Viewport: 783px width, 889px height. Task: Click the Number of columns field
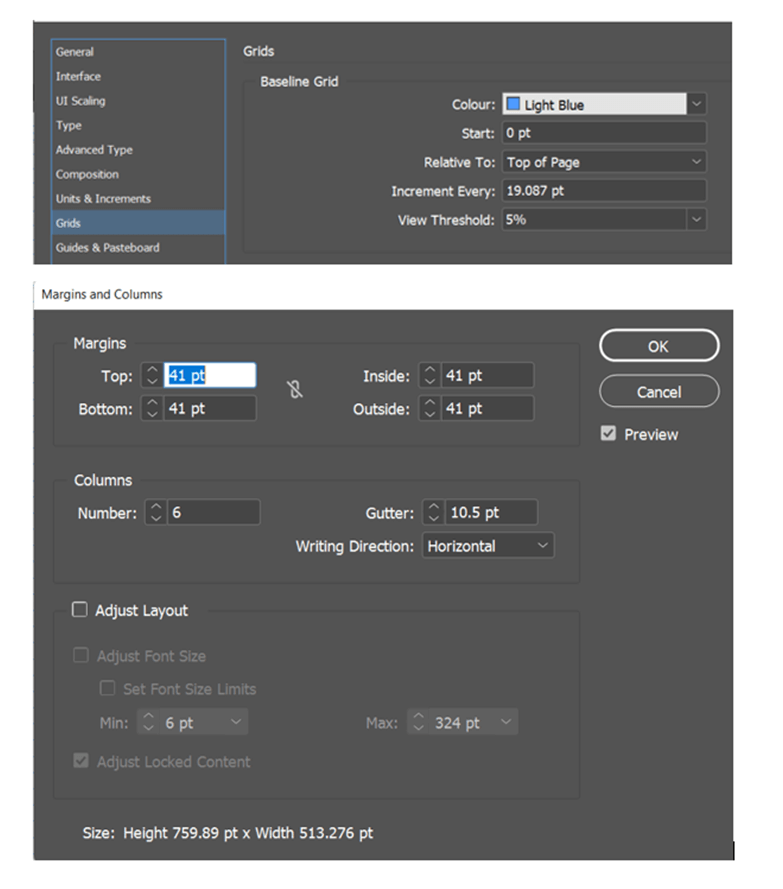[x=214, y=513]
